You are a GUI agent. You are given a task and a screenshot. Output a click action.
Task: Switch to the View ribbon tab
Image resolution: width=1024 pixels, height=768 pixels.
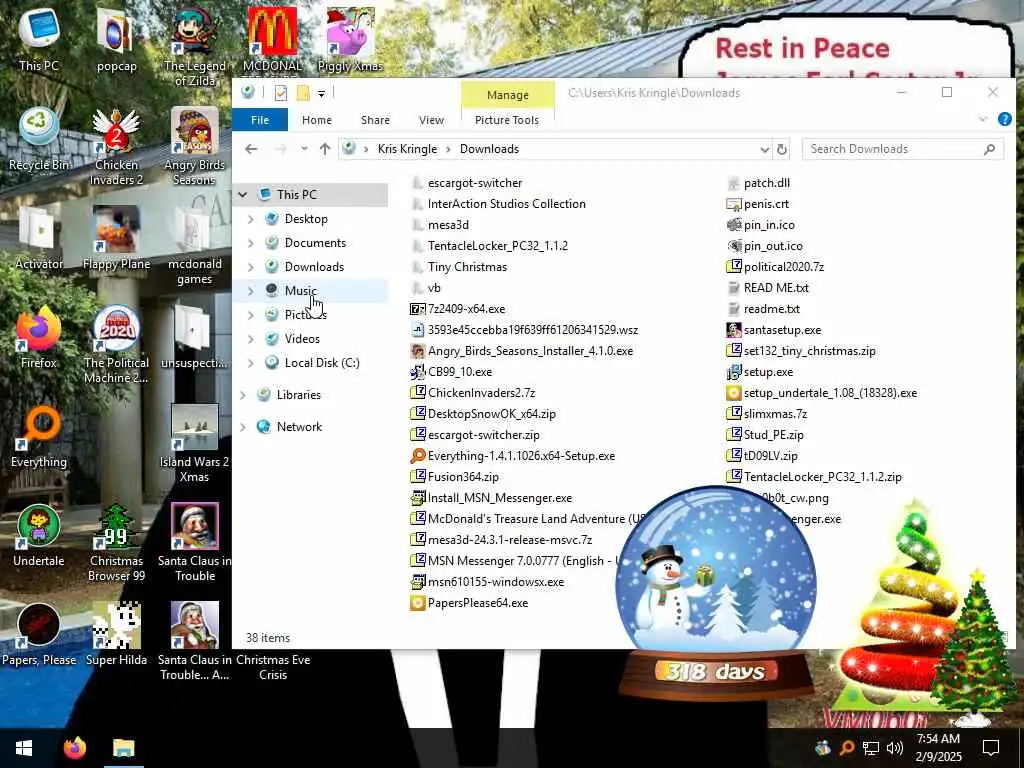coord(431,120)
